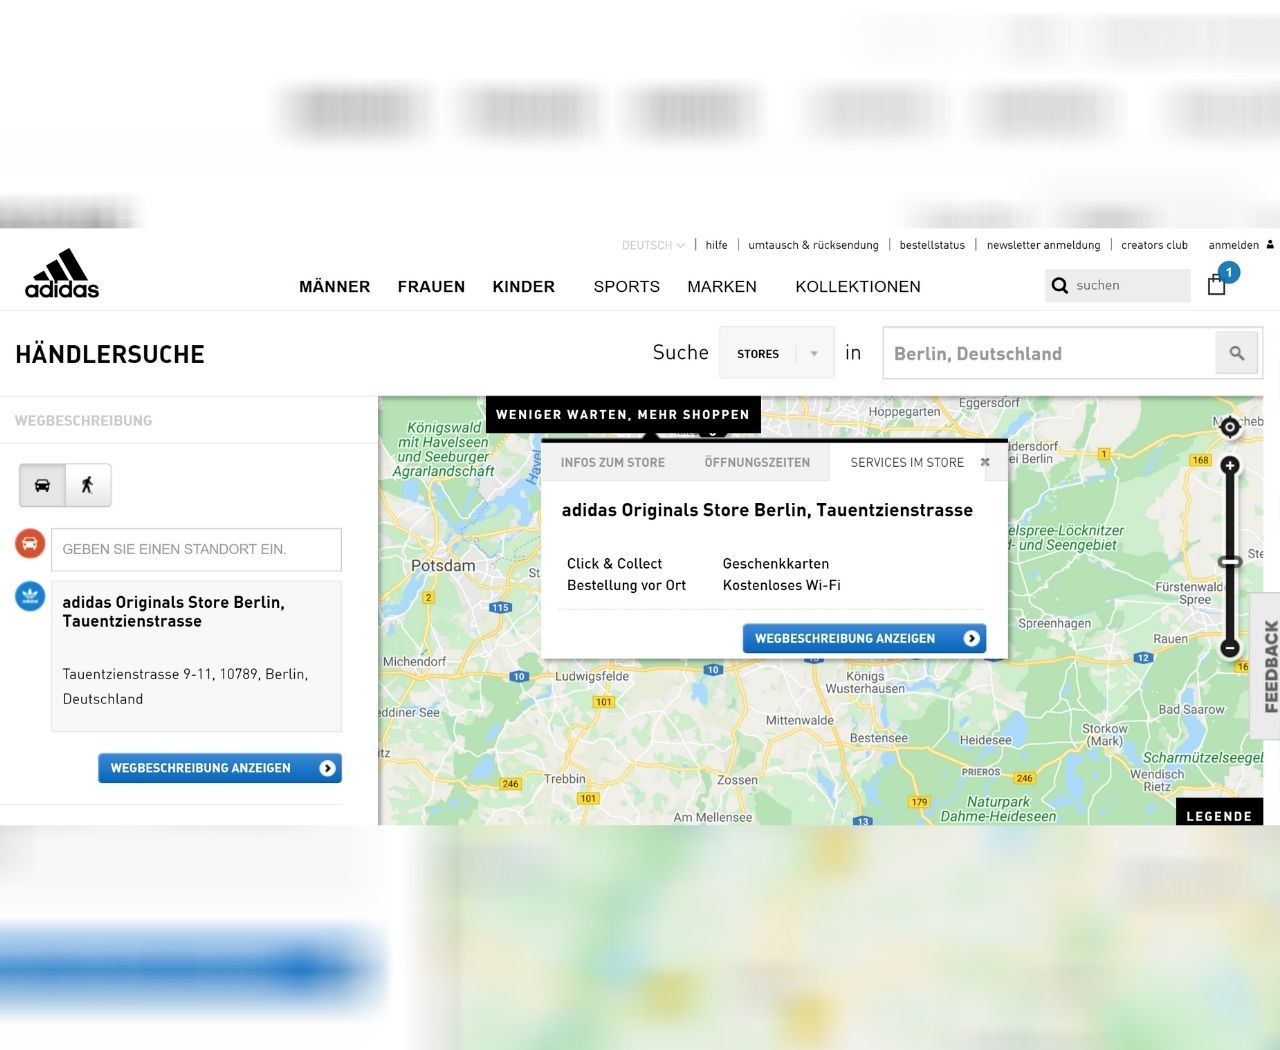Zoom in with the map plus button
Screen dimensions: 1280x1050
(1230, 466)
